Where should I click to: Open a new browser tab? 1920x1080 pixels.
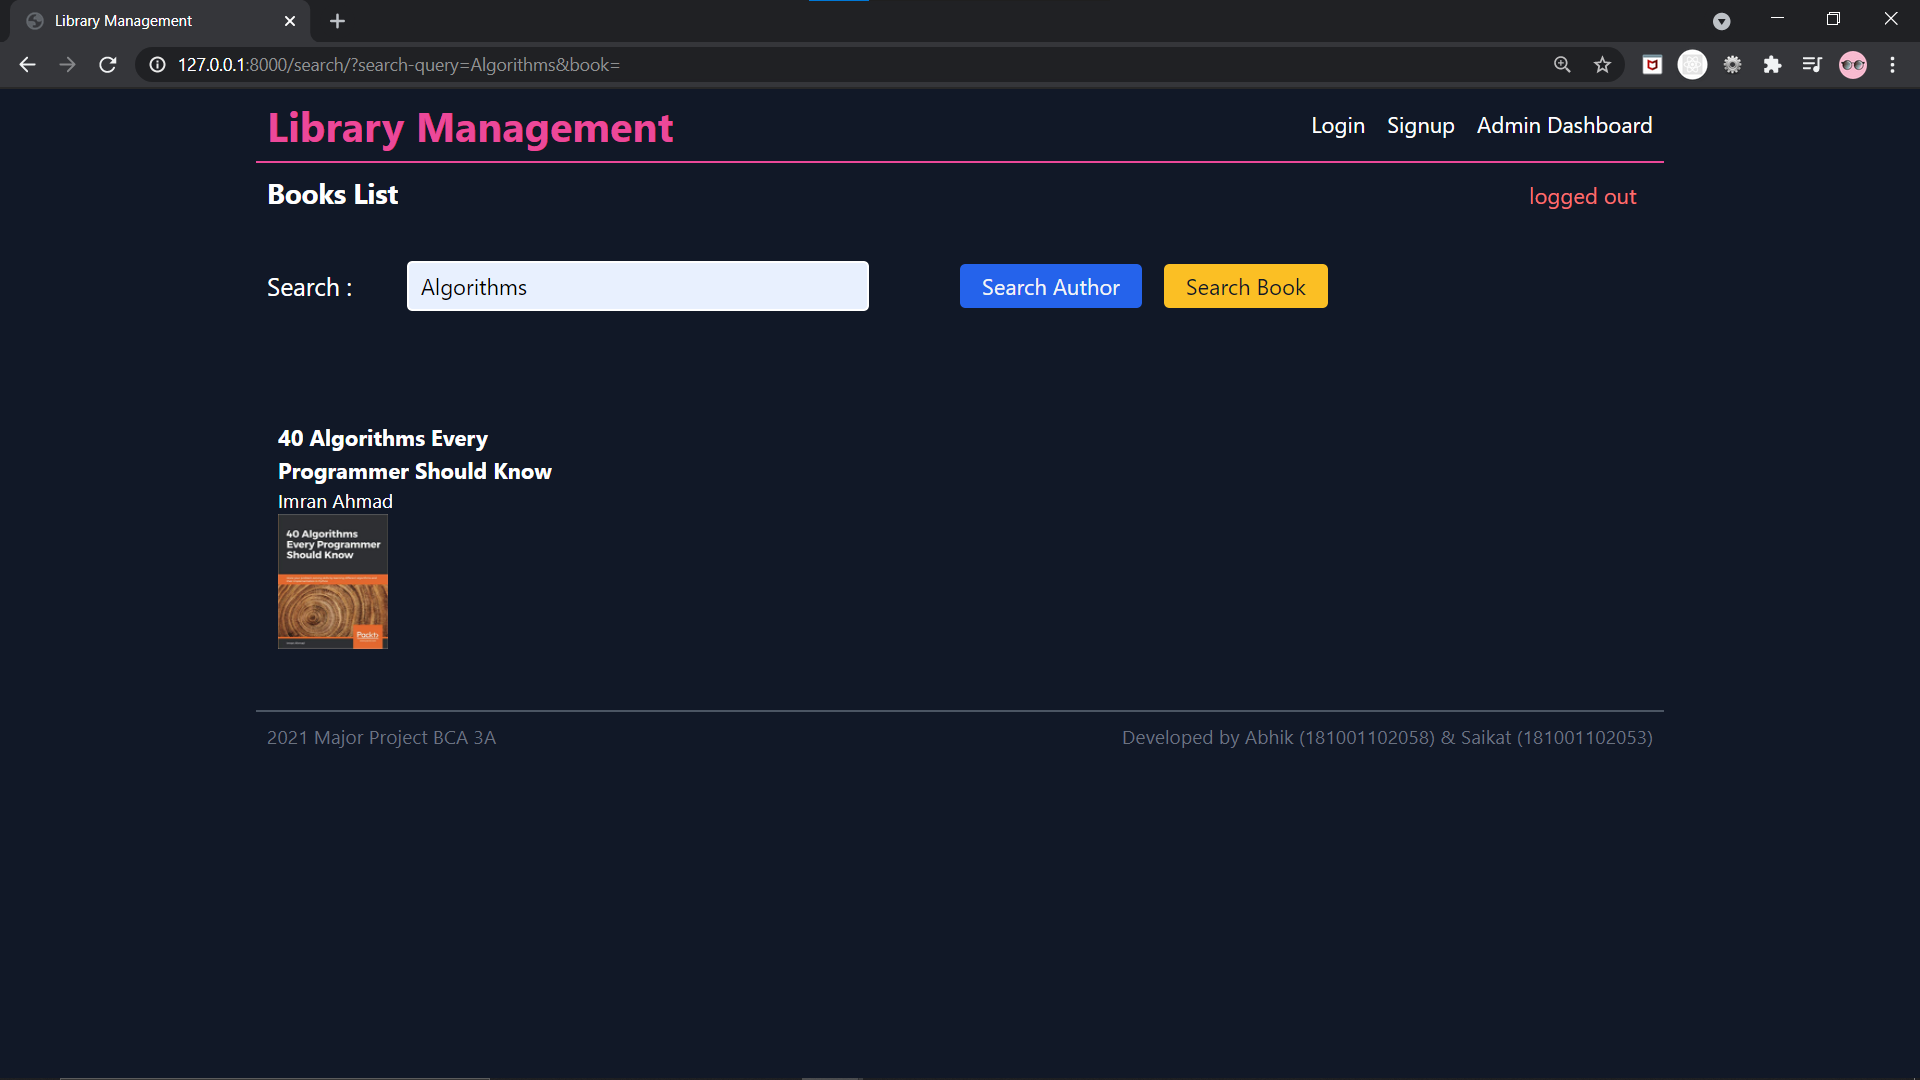[337, 21]
